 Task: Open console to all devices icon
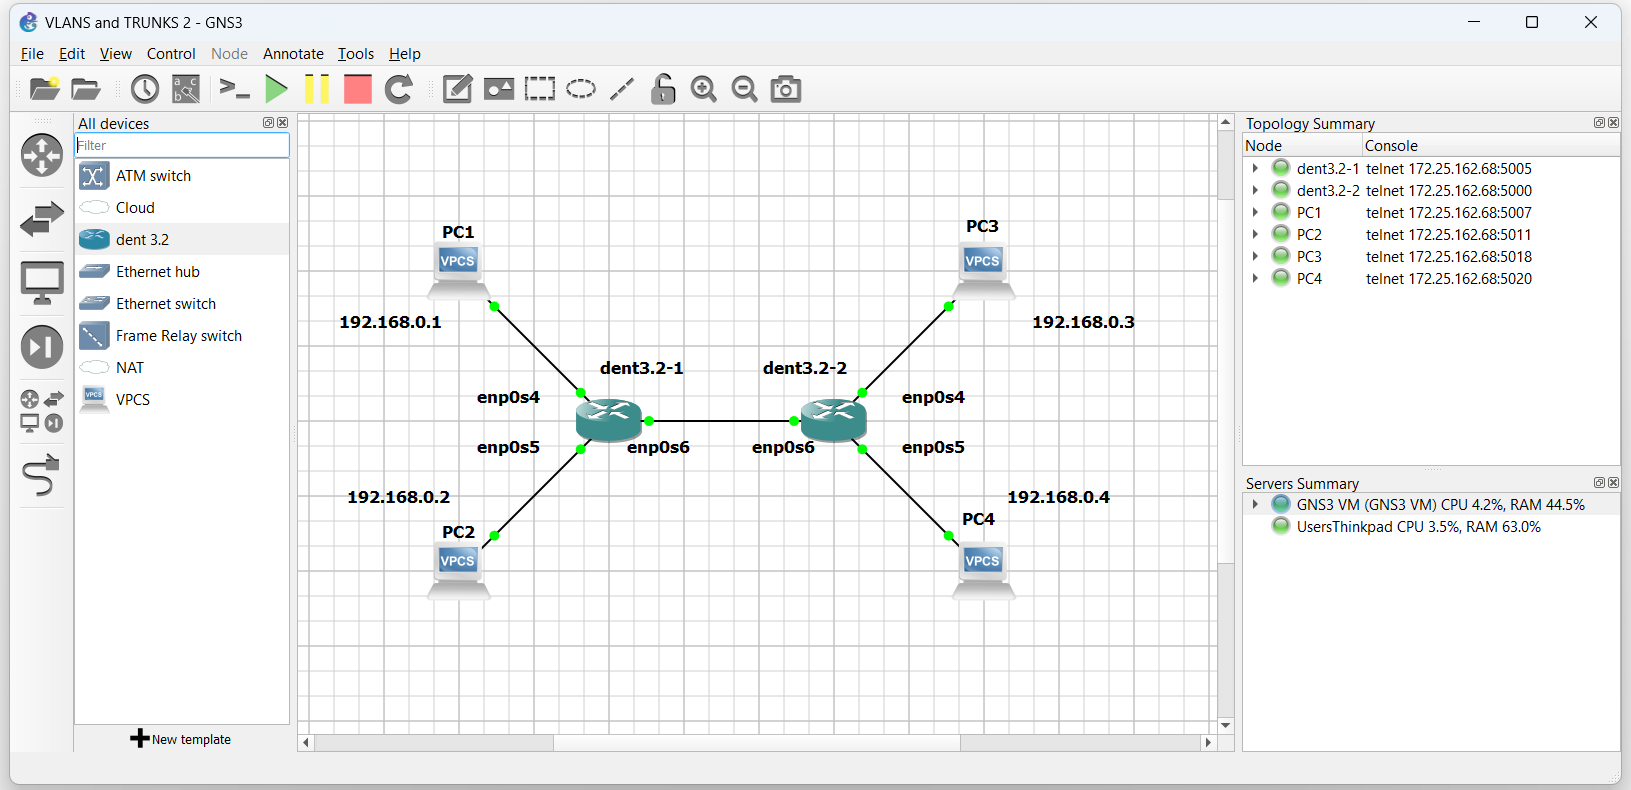point(234,89)
